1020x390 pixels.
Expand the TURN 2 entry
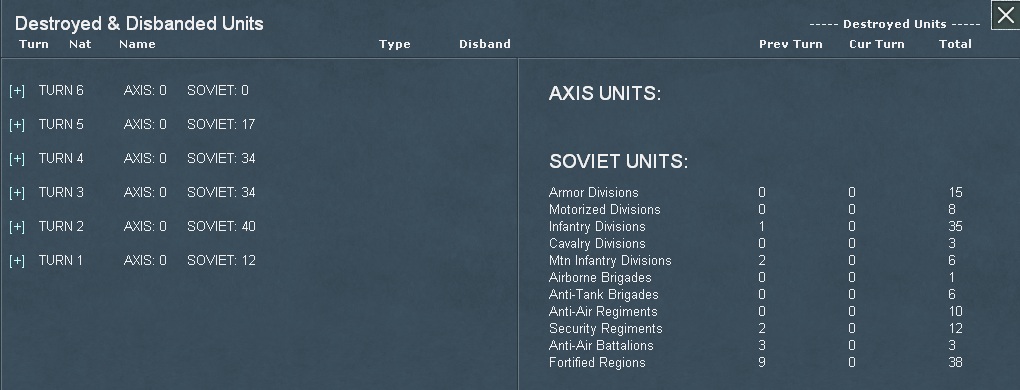coord(17,227)
